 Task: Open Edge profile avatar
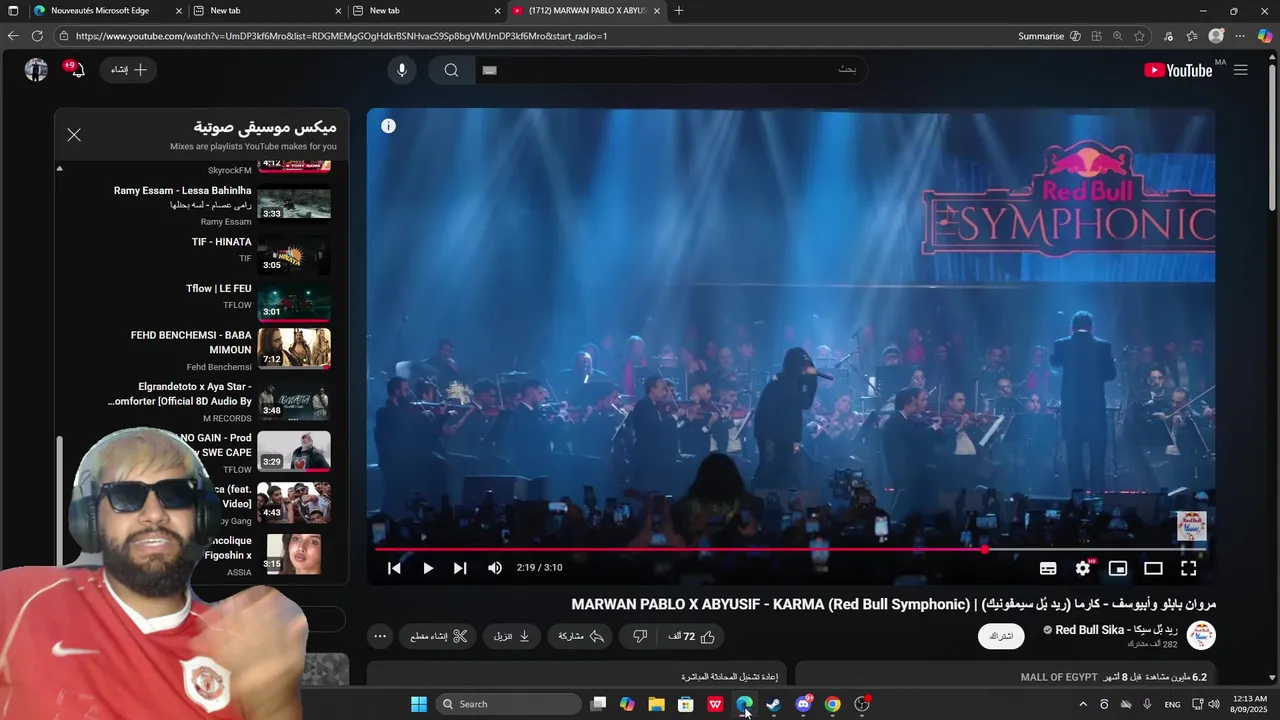[x=1216, y=36]
